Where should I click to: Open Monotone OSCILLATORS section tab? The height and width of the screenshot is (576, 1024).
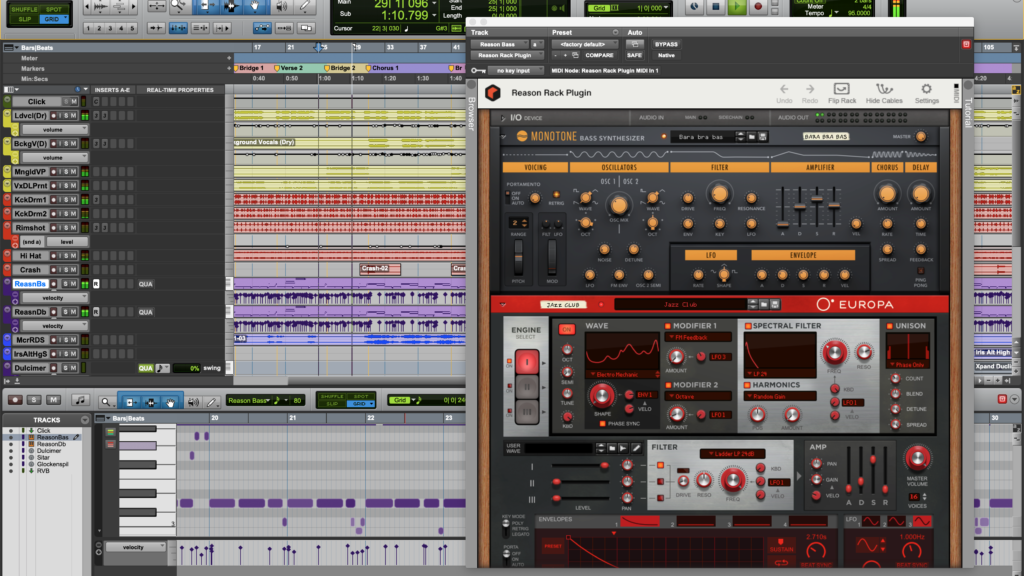click(x=618, y=168)
